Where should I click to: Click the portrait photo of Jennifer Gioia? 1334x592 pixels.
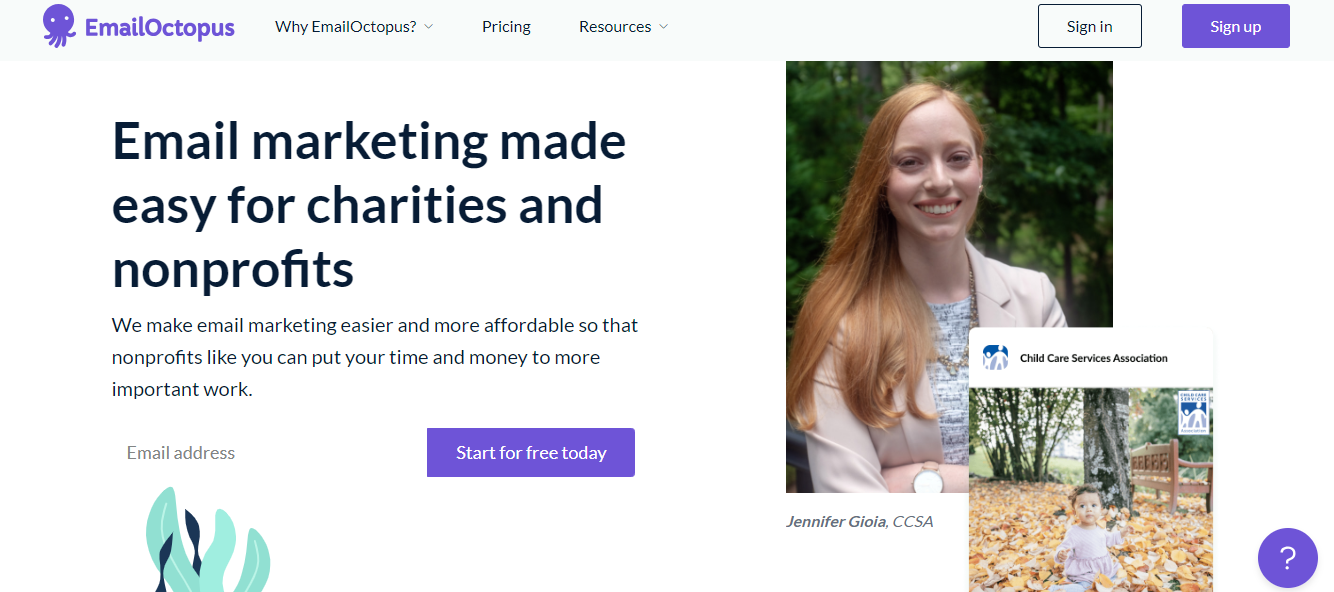(900, 250)
